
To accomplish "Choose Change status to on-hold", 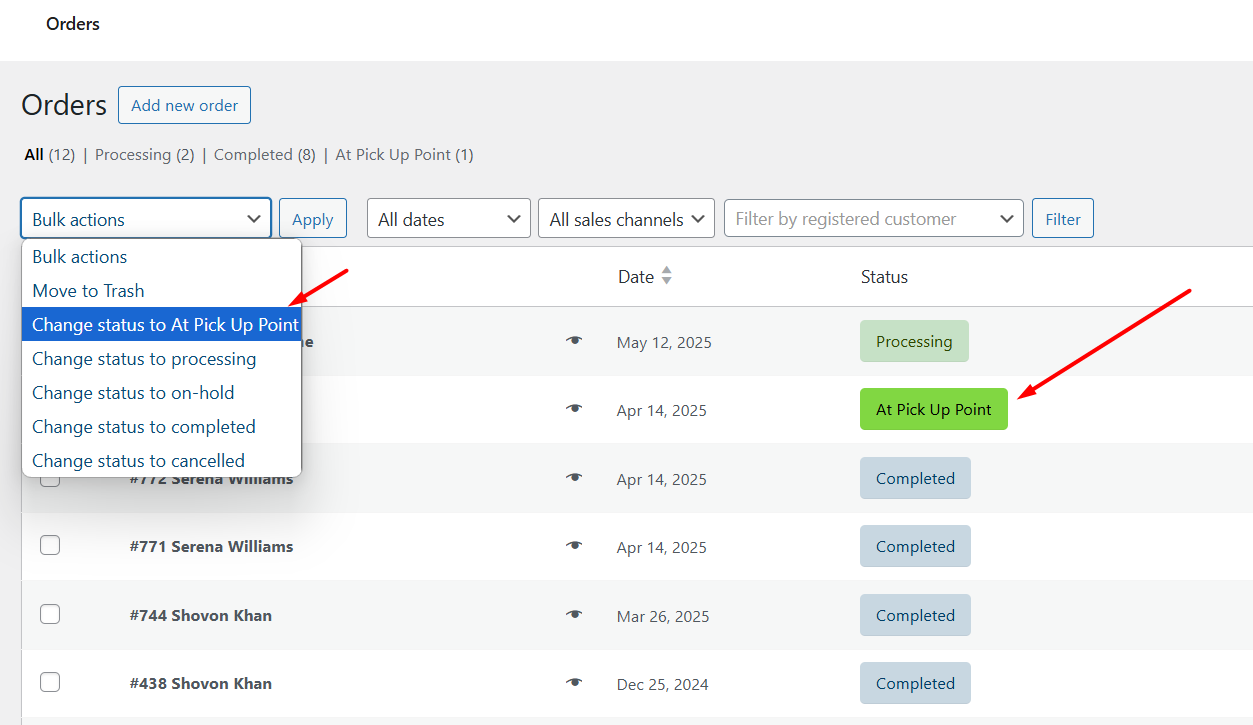I will pyautogui.click(x=161, y=393).
